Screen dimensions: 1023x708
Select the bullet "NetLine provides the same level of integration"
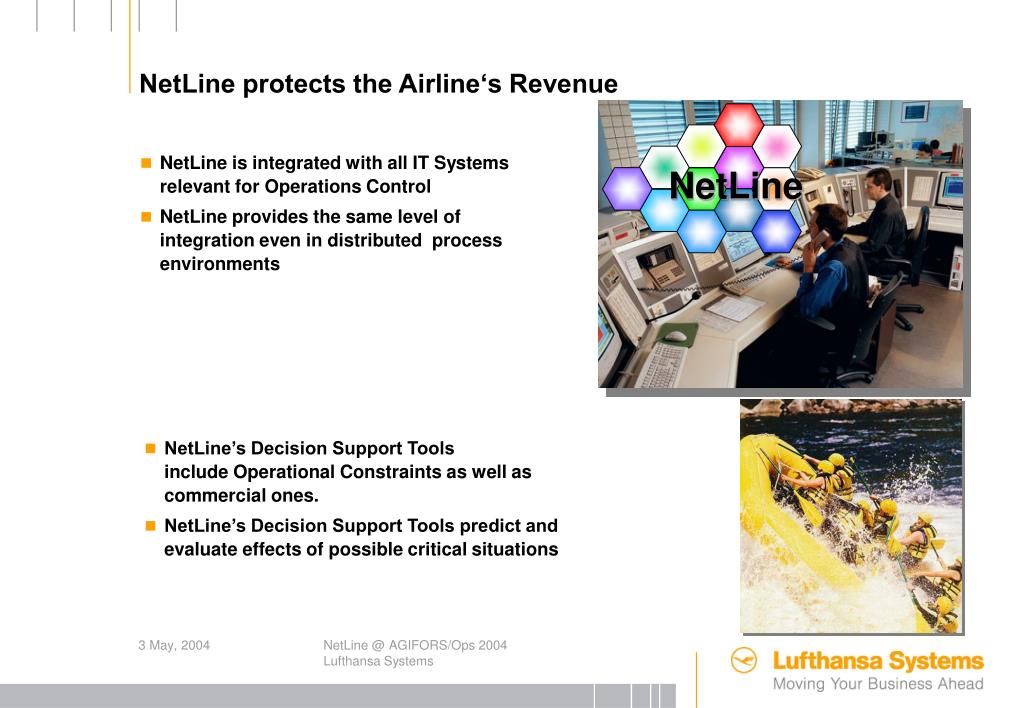coord(331,240)
